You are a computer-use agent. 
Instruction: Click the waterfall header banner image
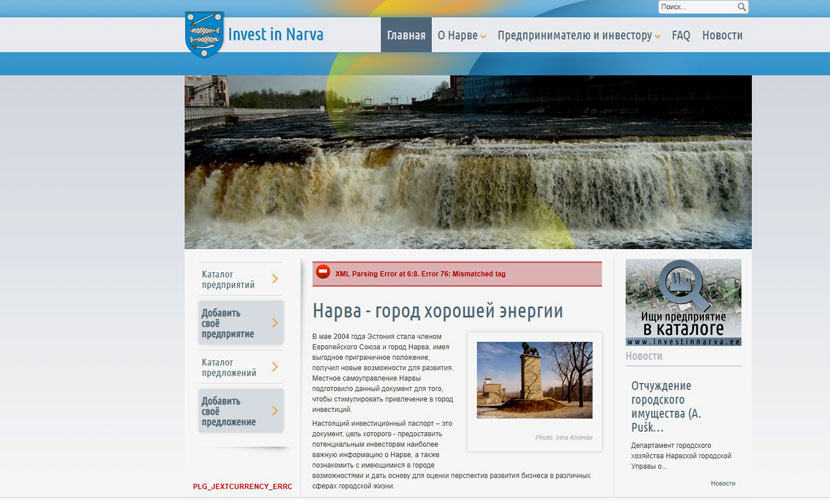pyautogui.click(x=468, y=162)
